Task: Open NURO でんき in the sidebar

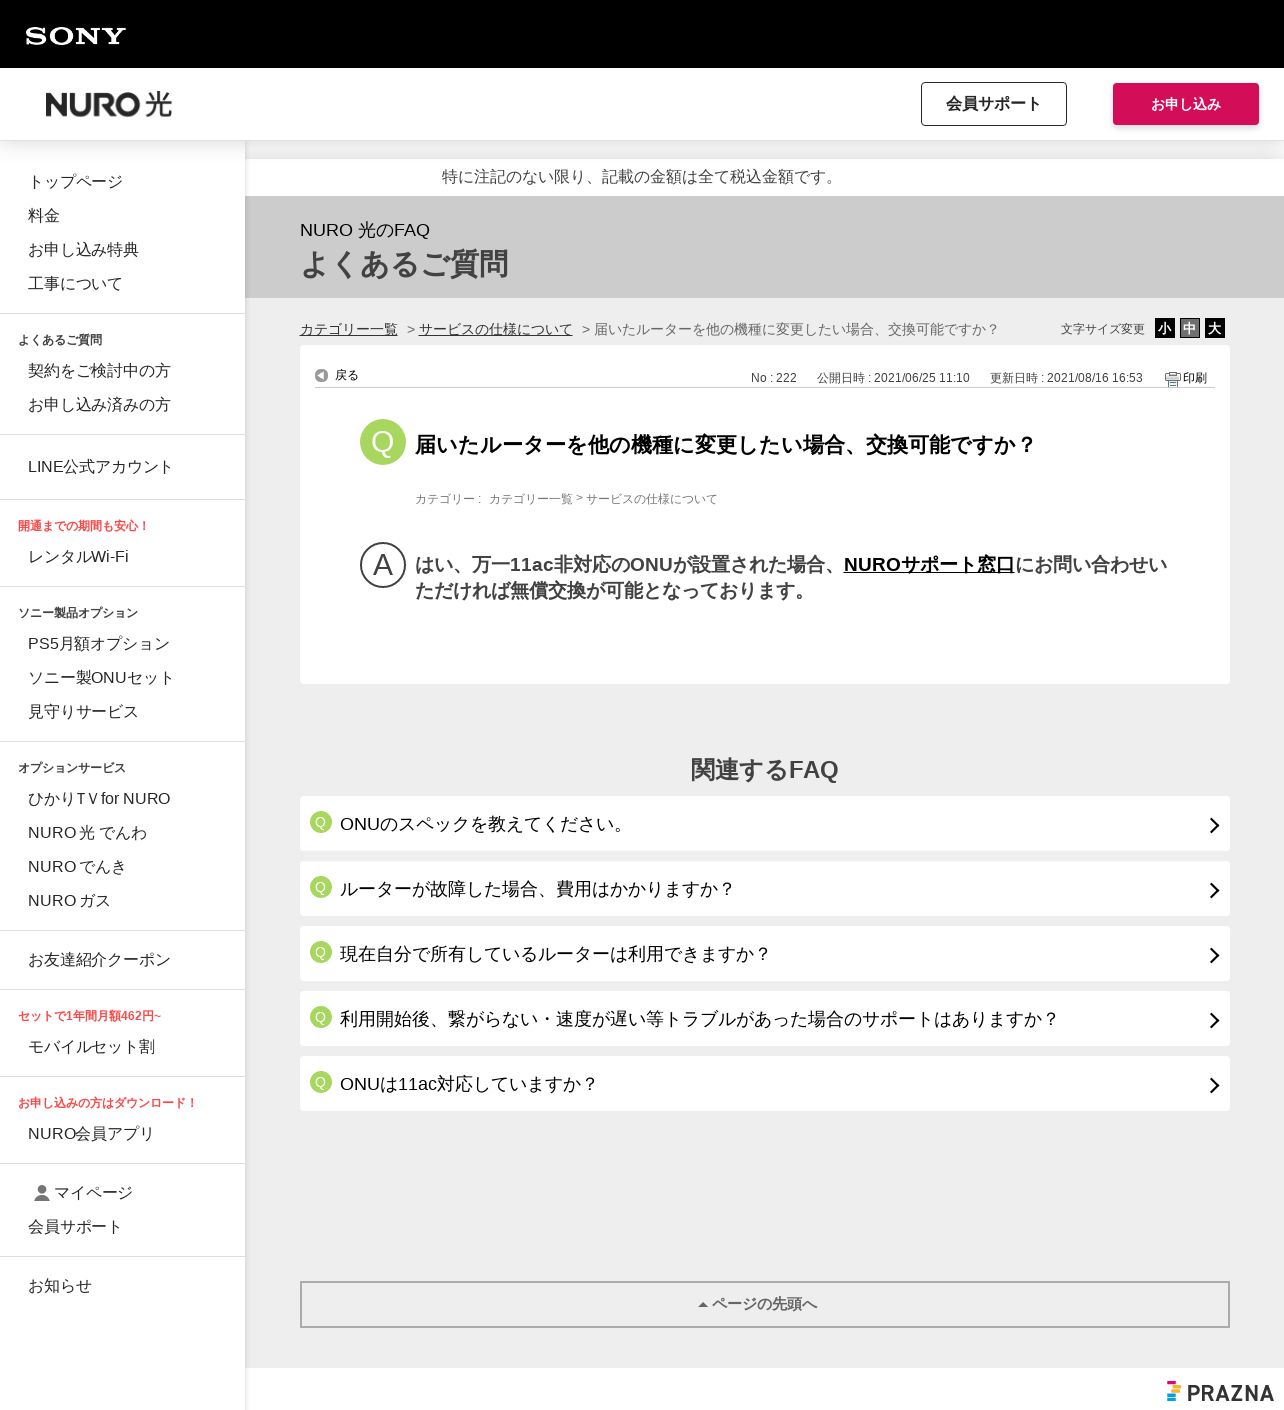Action: tap(77, 866)
